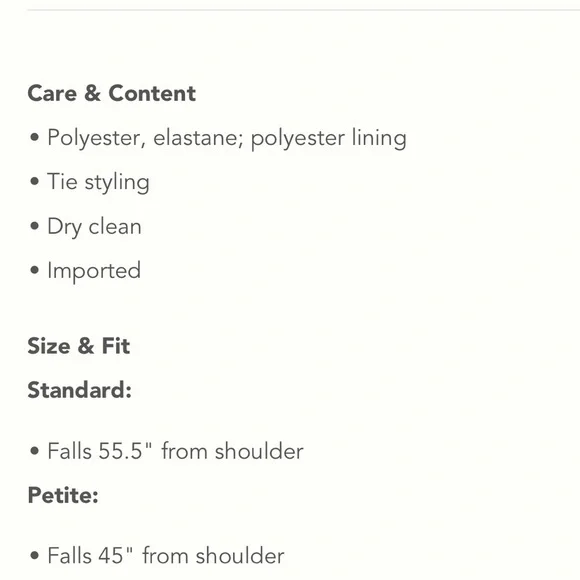Click the word Polyester in first bullet

point(94,139)
